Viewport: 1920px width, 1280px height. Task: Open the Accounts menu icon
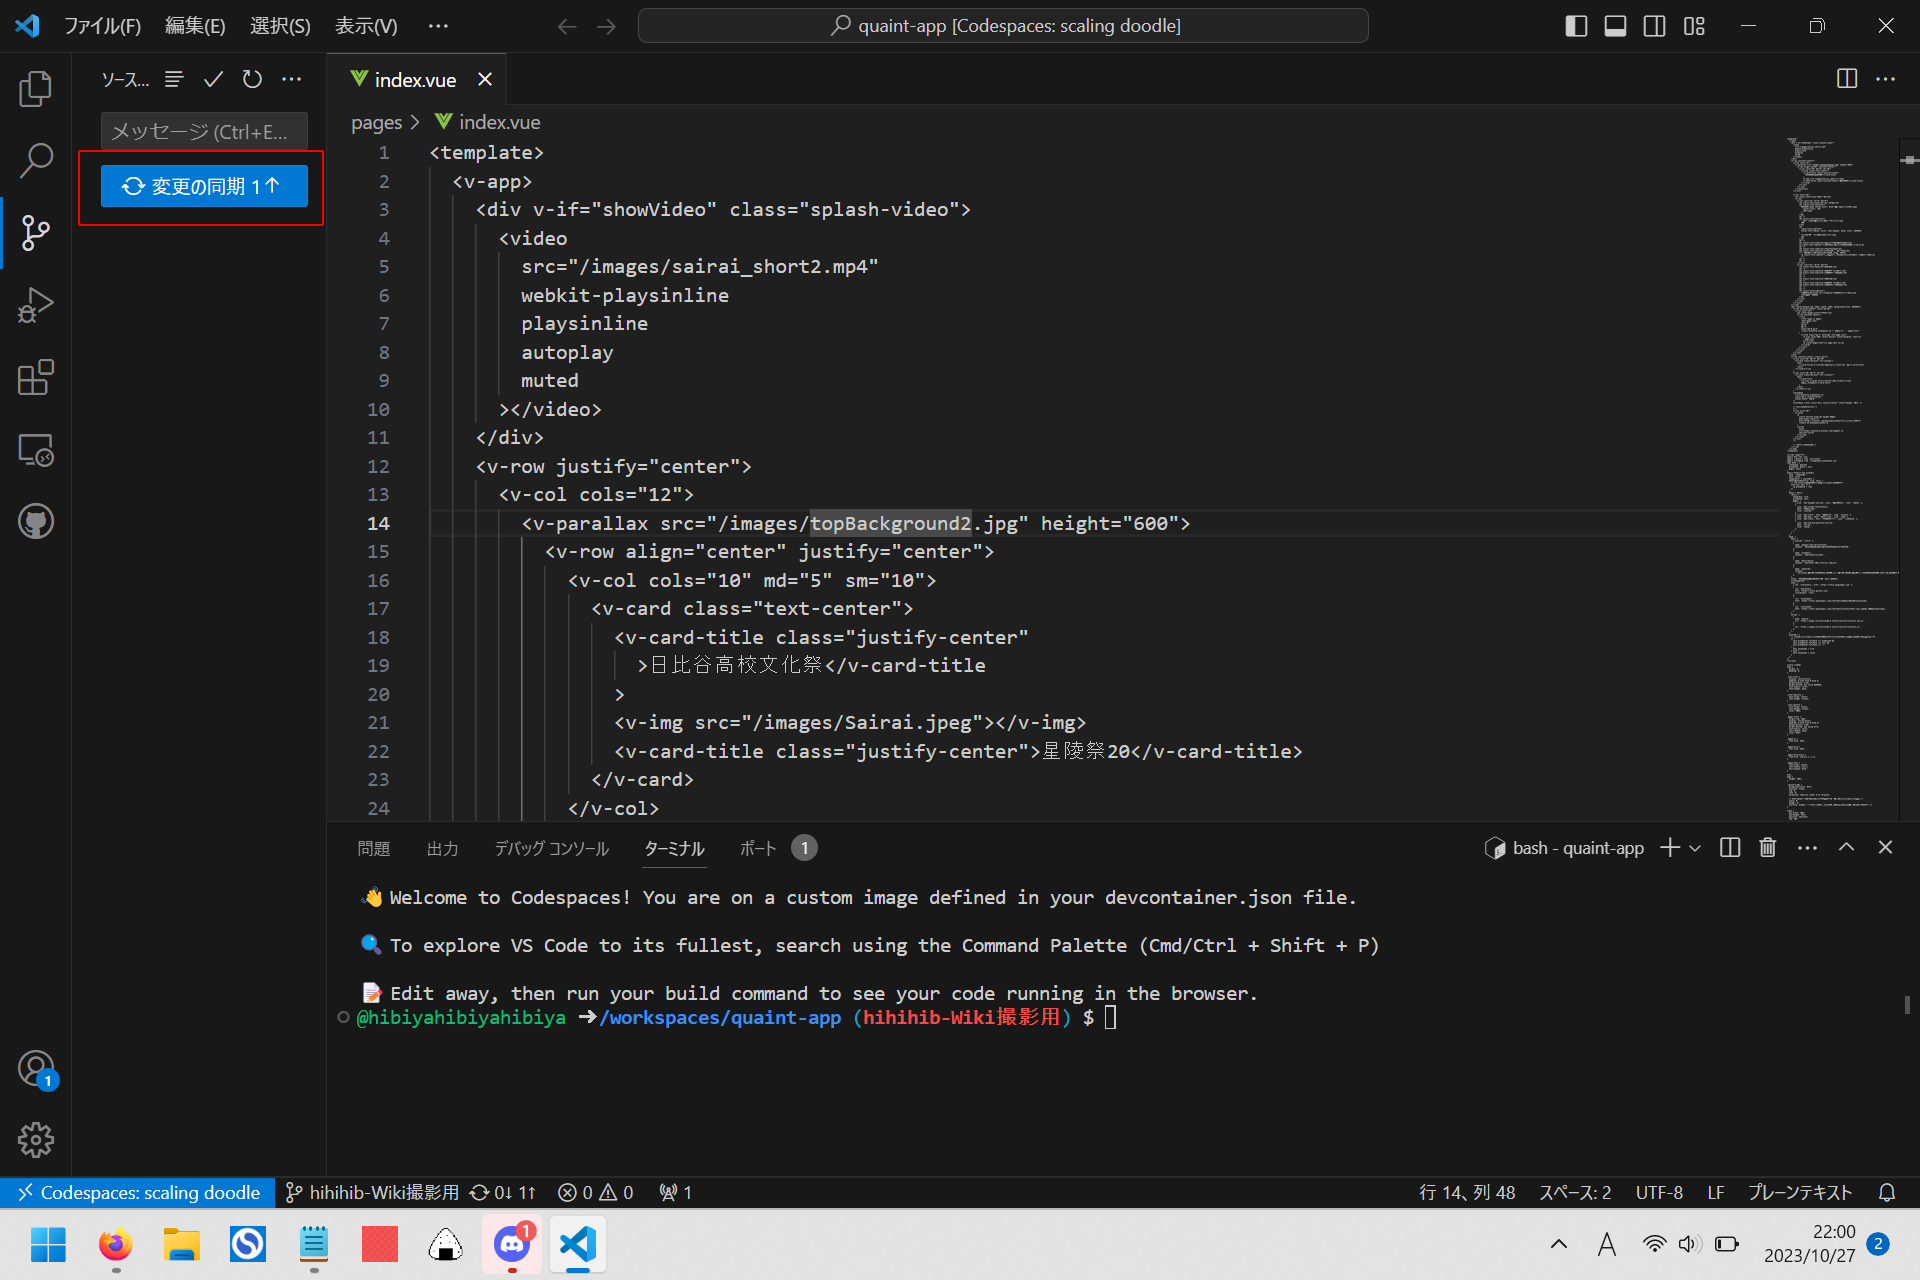pos(36,1068)
